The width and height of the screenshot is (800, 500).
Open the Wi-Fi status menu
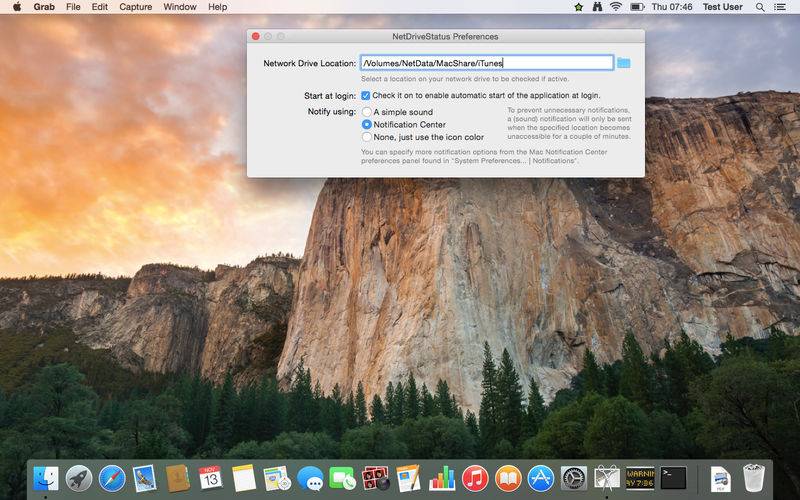coord(616,7)
